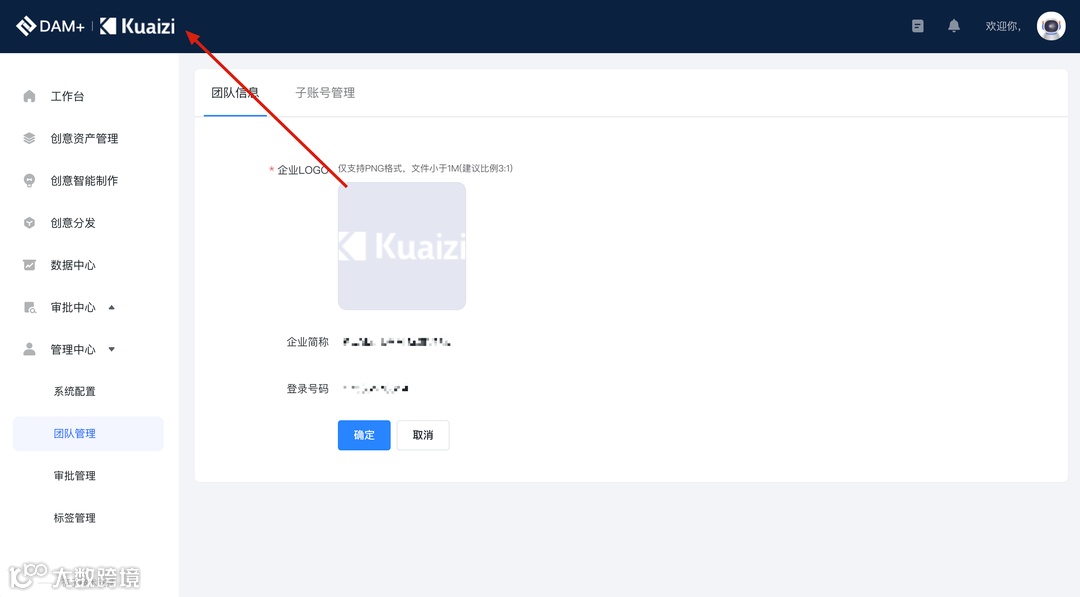Image resolution: width=1080 pixels, height=597 pixels.
Task: Collapse the 管理中心 section arrow
Action: 111,349
